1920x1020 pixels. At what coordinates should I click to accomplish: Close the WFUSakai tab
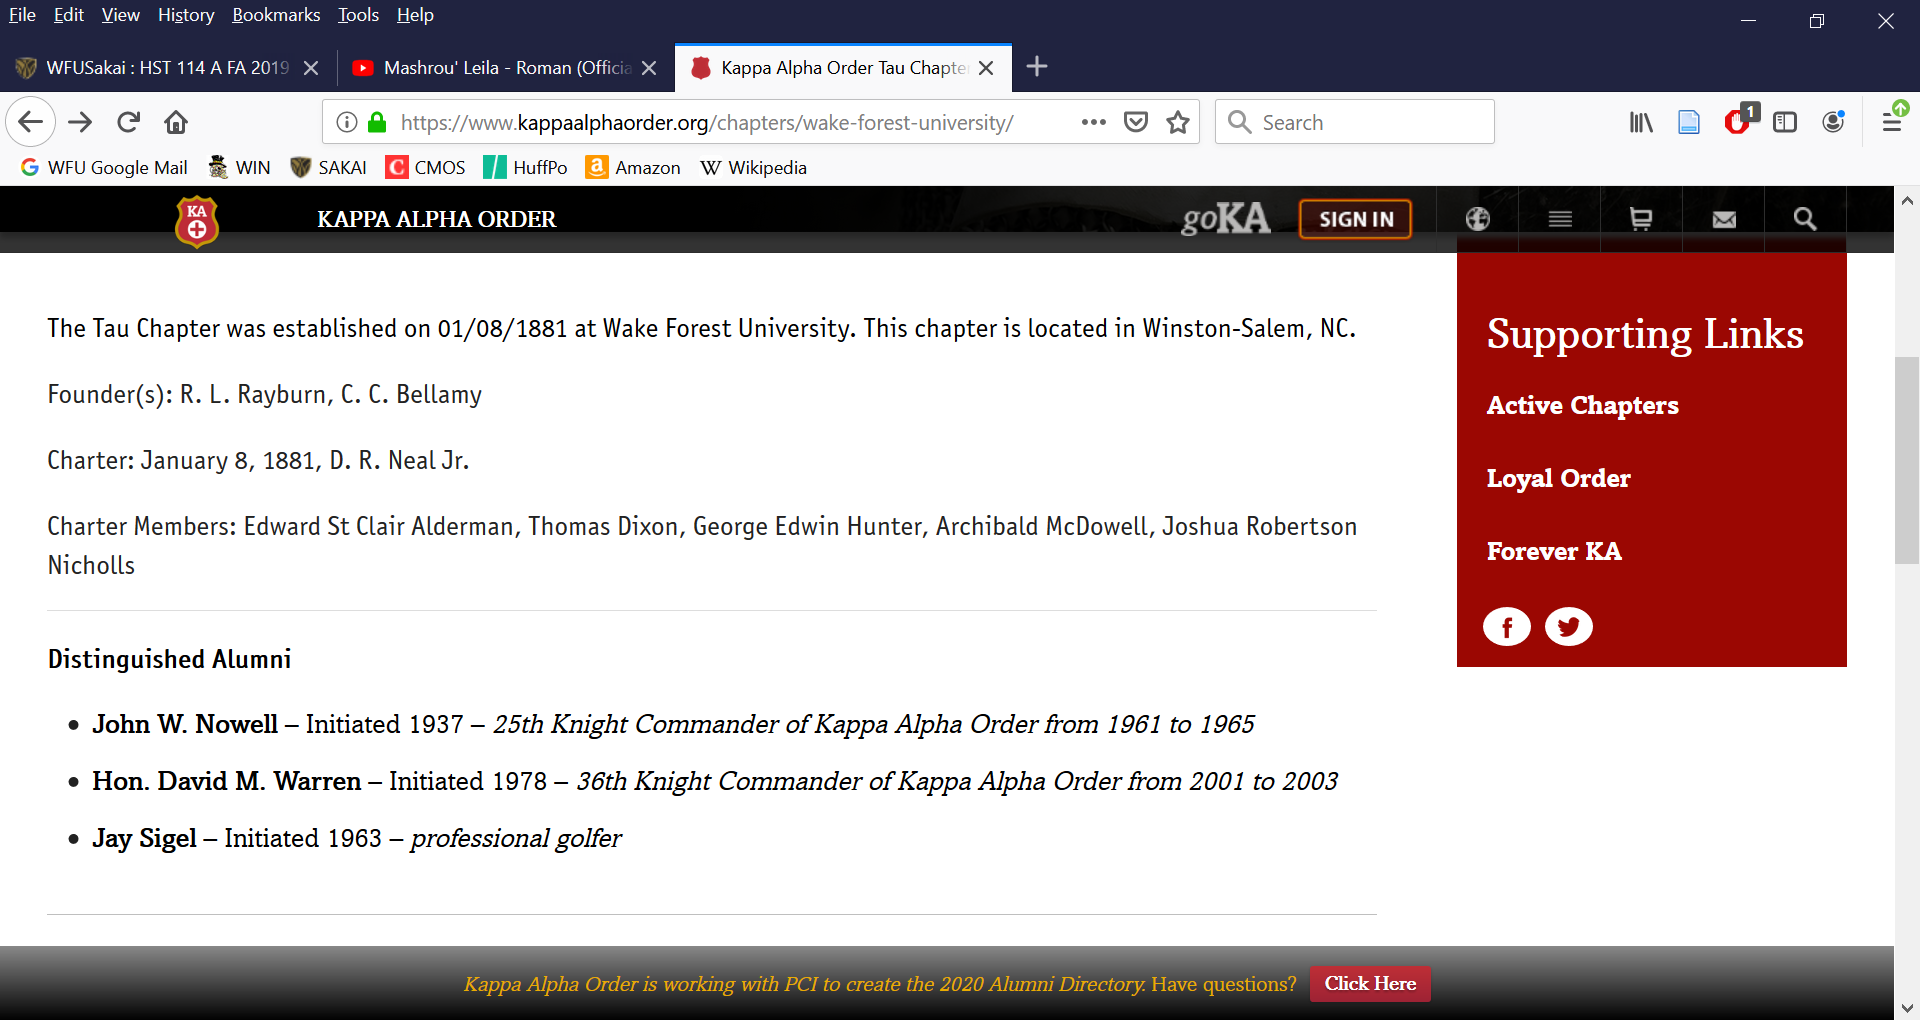(311, 68)
